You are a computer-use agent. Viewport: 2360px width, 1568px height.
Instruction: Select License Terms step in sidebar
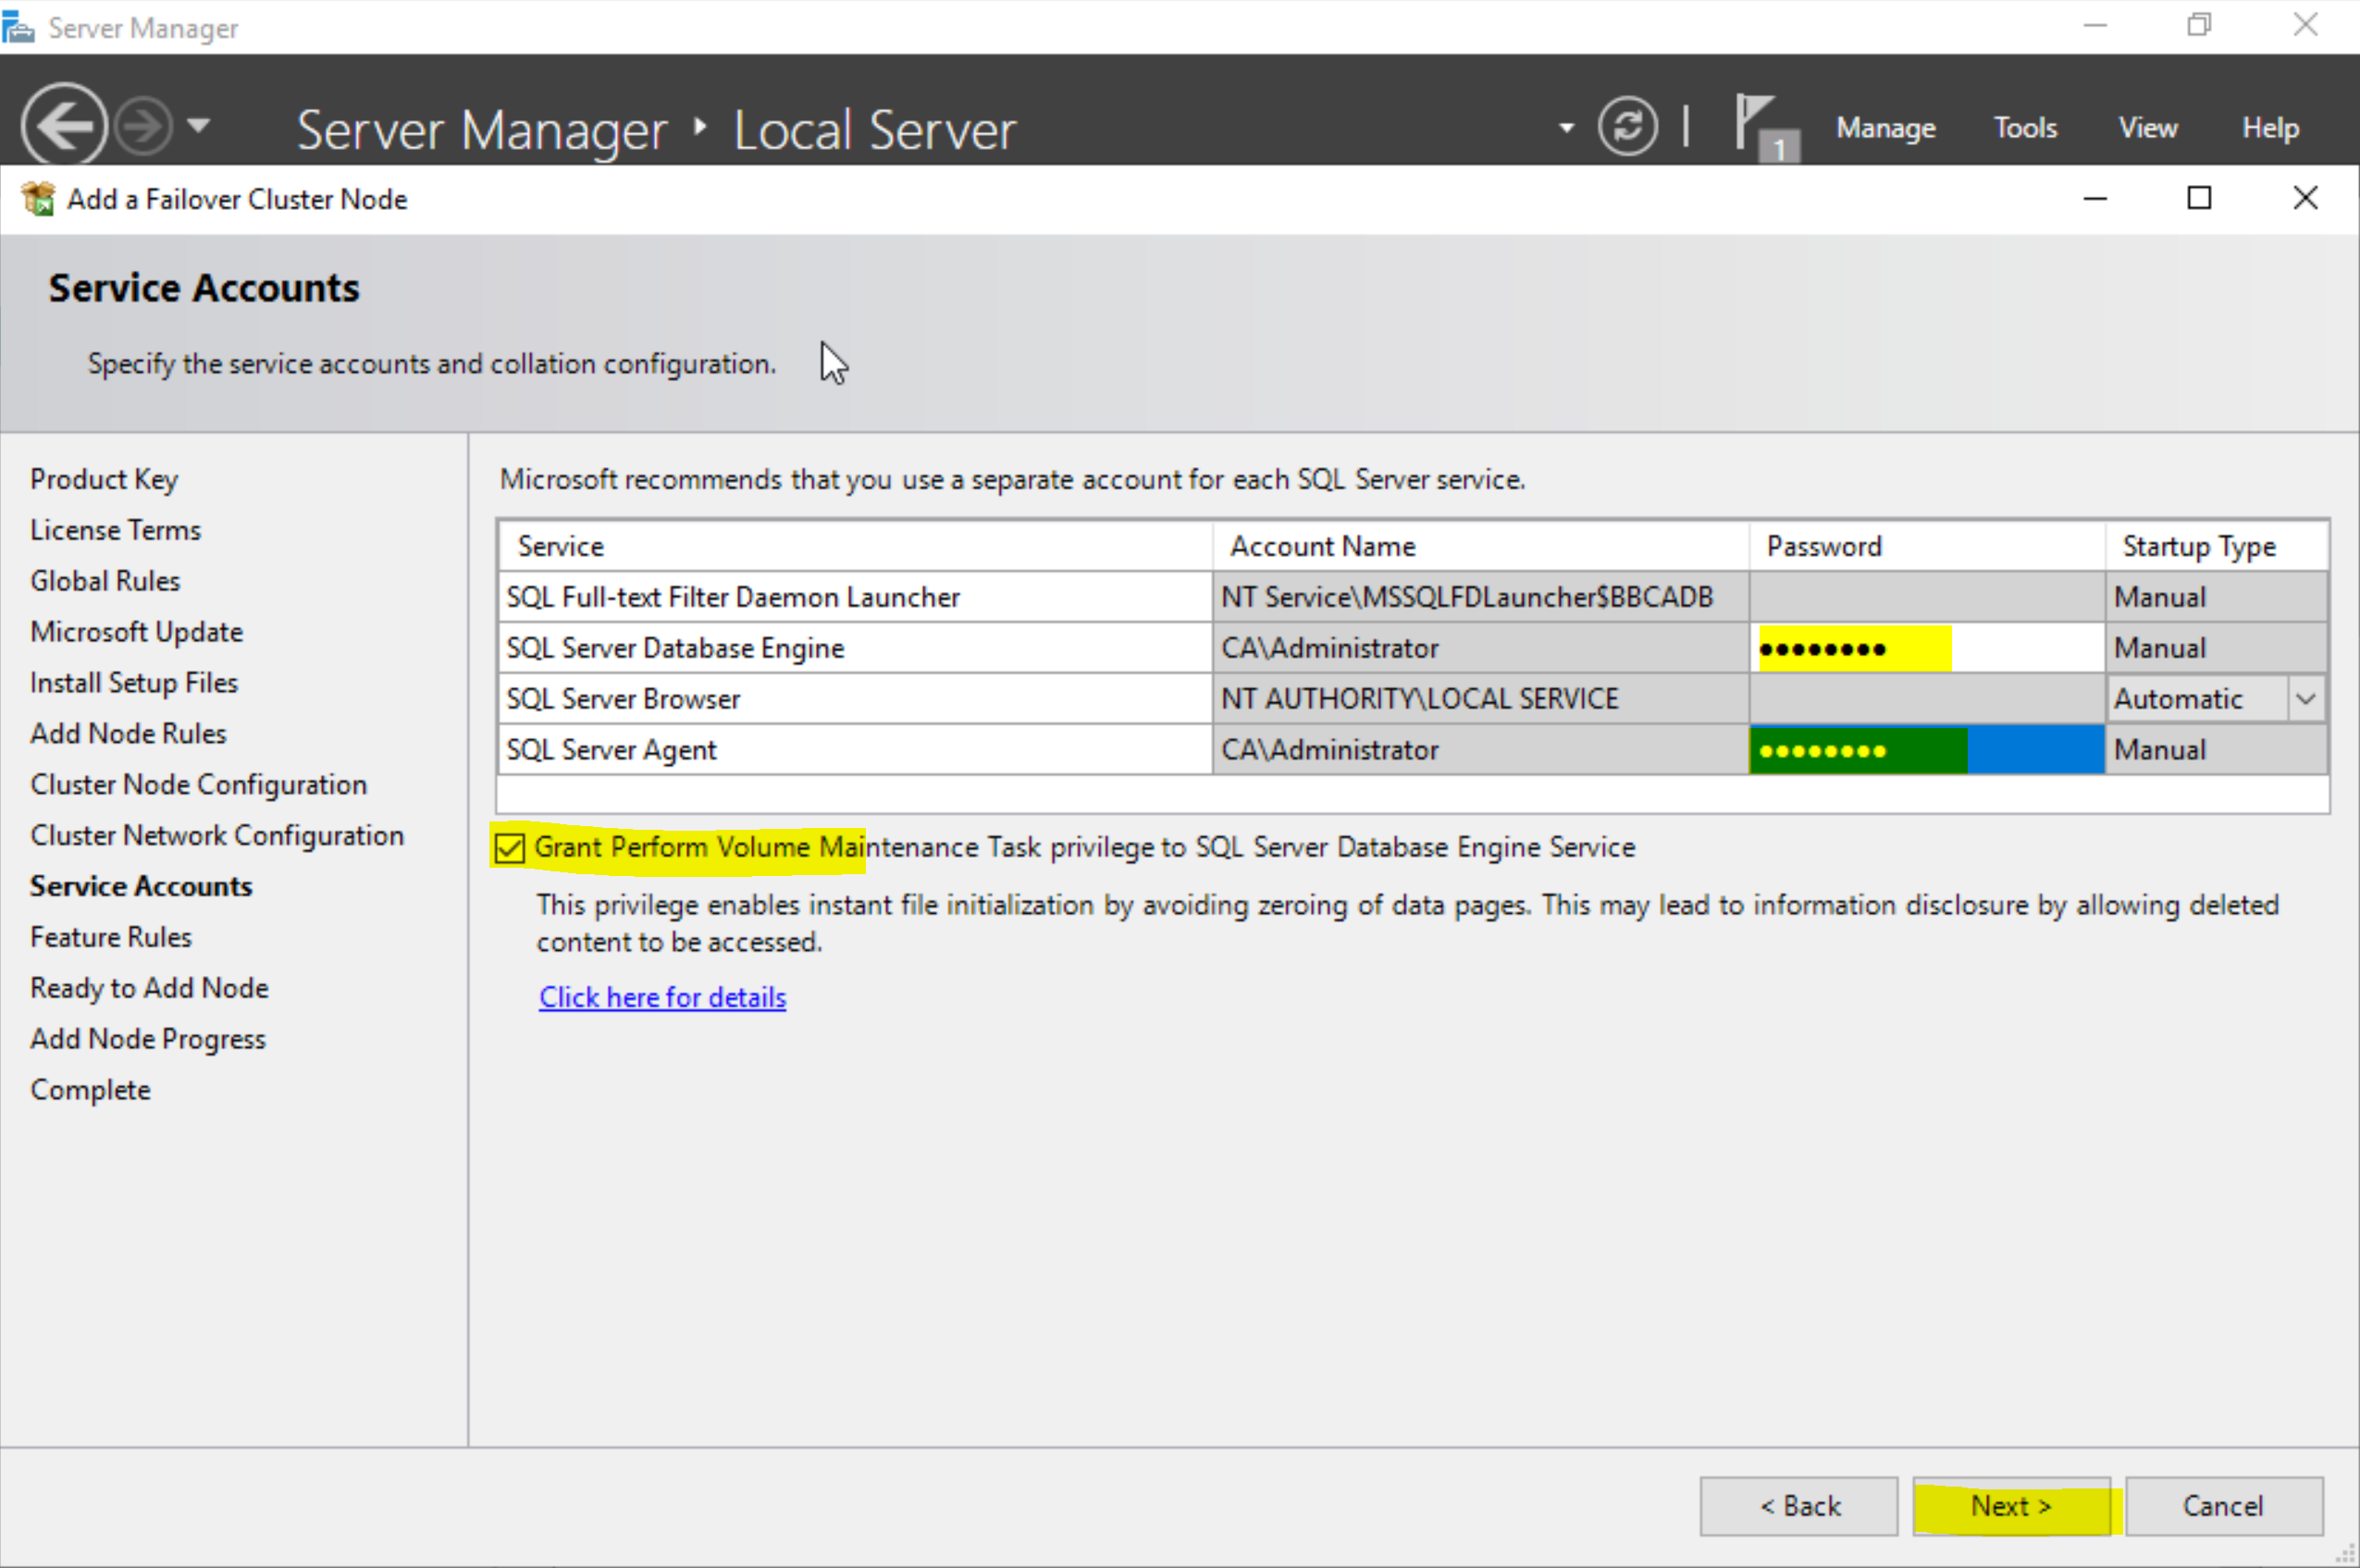(x=115, y=530)
